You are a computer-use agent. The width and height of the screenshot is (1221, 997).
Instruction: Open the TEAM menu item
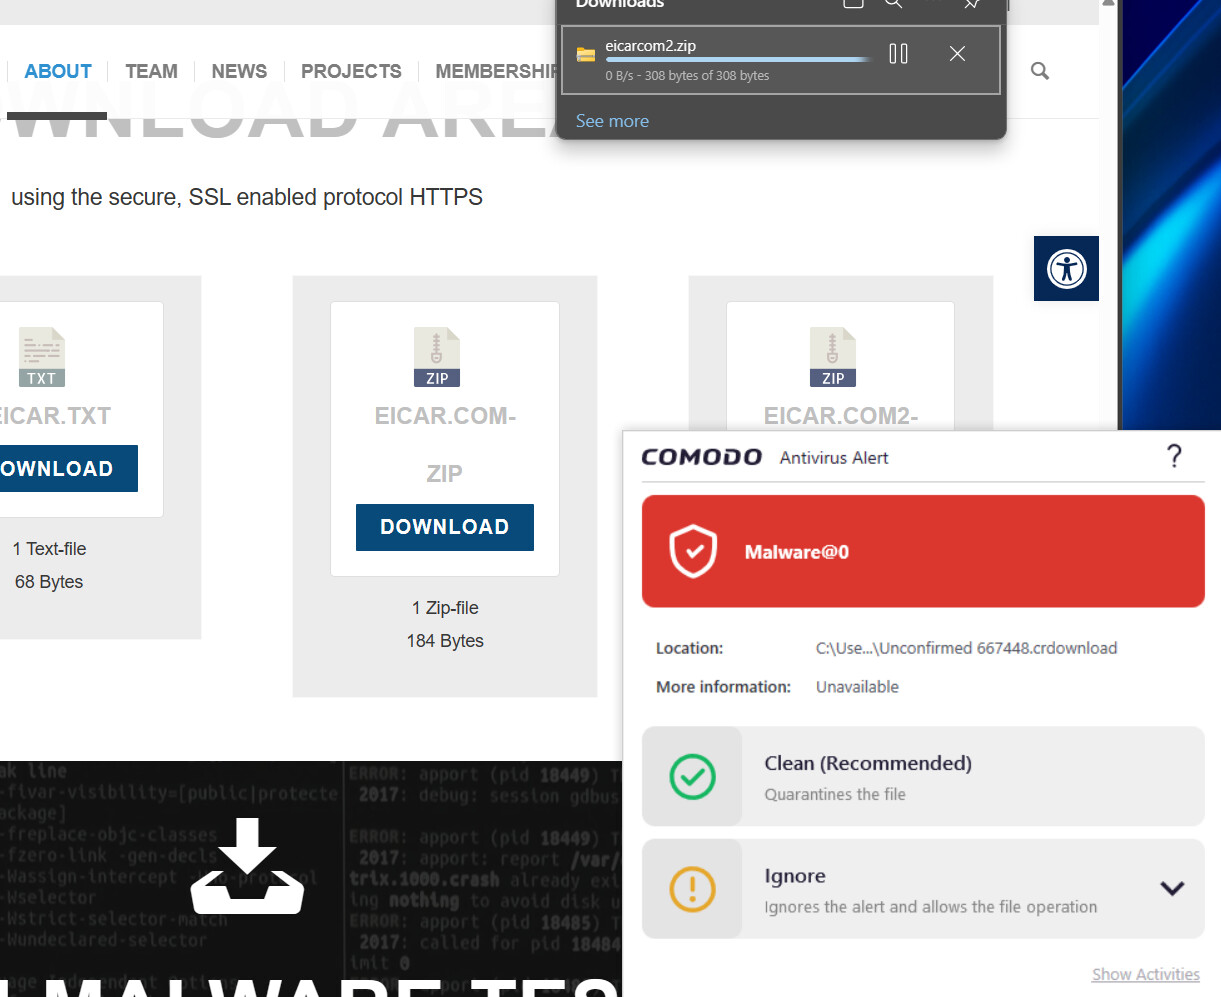(x=151, y=71)
